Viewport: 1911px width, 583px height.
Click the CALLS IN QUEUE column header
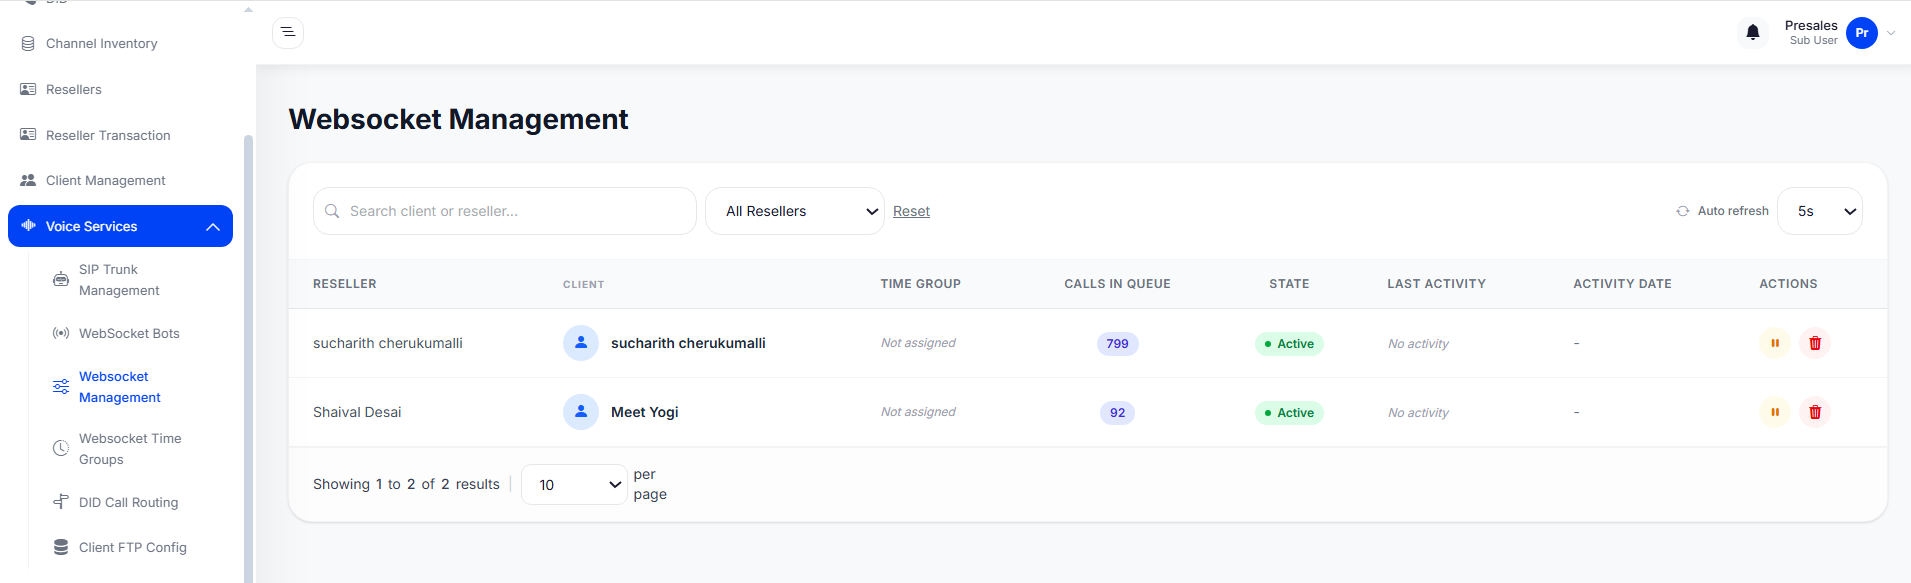(1117, 284)
